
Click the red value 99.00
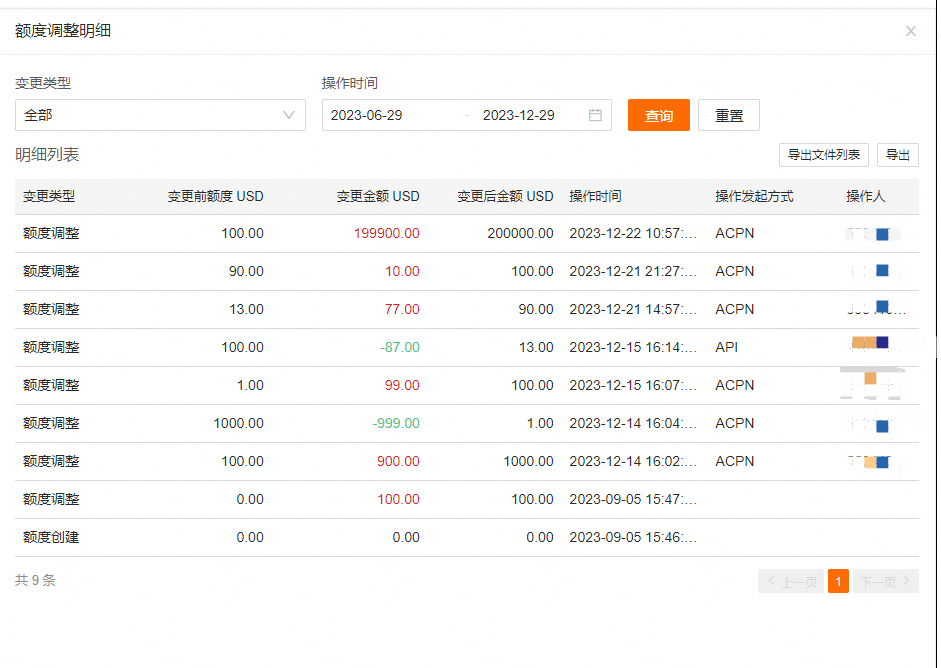click(x=402, y=385)
